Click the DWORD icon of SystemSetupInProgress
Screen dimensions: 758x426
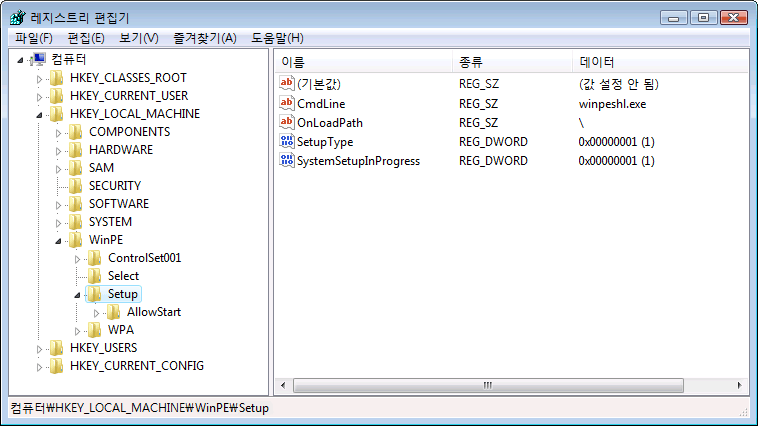click(x=287, y=161)
